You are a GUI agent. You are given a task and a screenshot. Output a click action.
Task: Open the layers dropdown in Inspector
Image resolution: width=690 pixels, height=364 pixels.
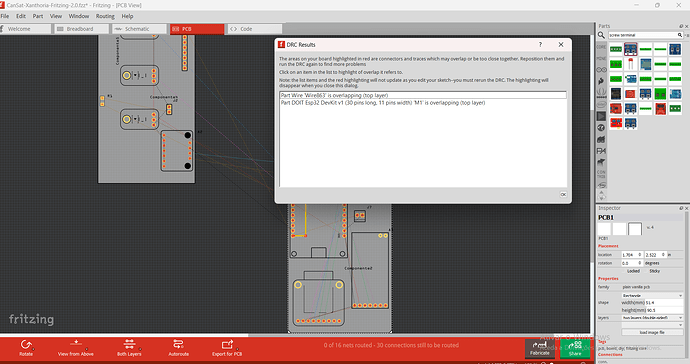[652, 317]
